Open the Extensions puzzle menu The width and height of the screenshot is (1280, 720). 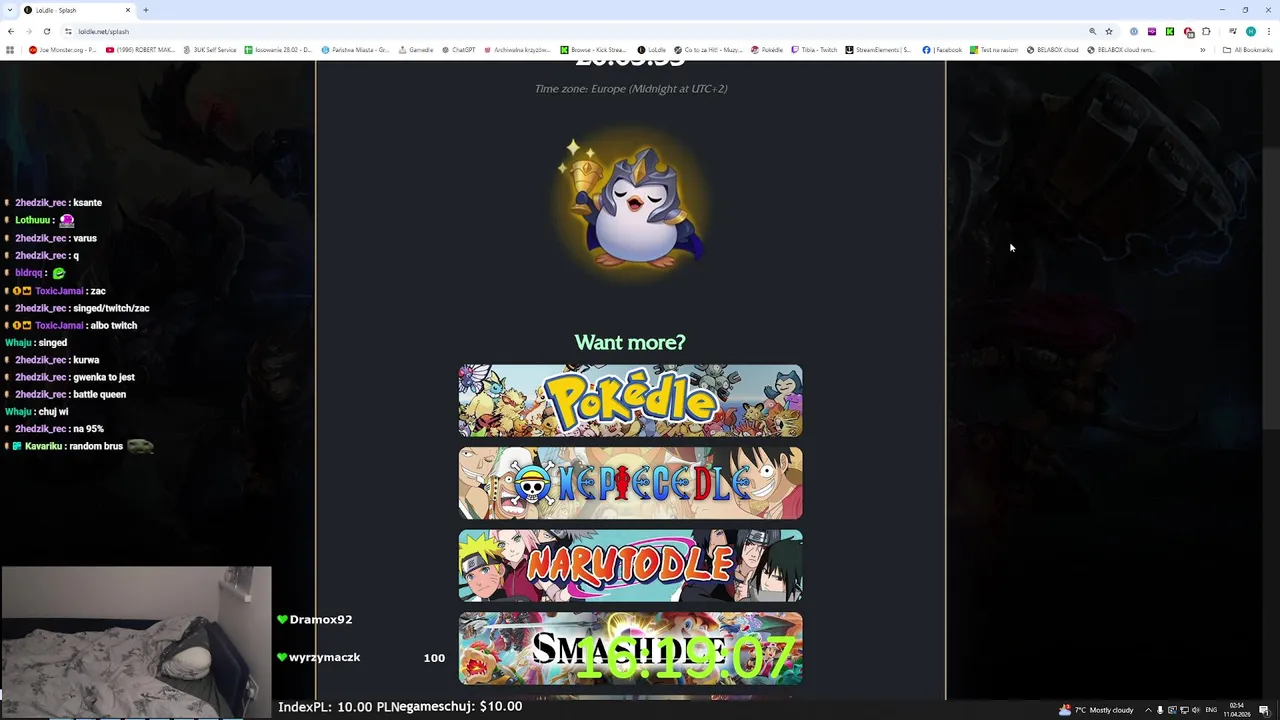pyautogui.click(x=1206, y=31)
